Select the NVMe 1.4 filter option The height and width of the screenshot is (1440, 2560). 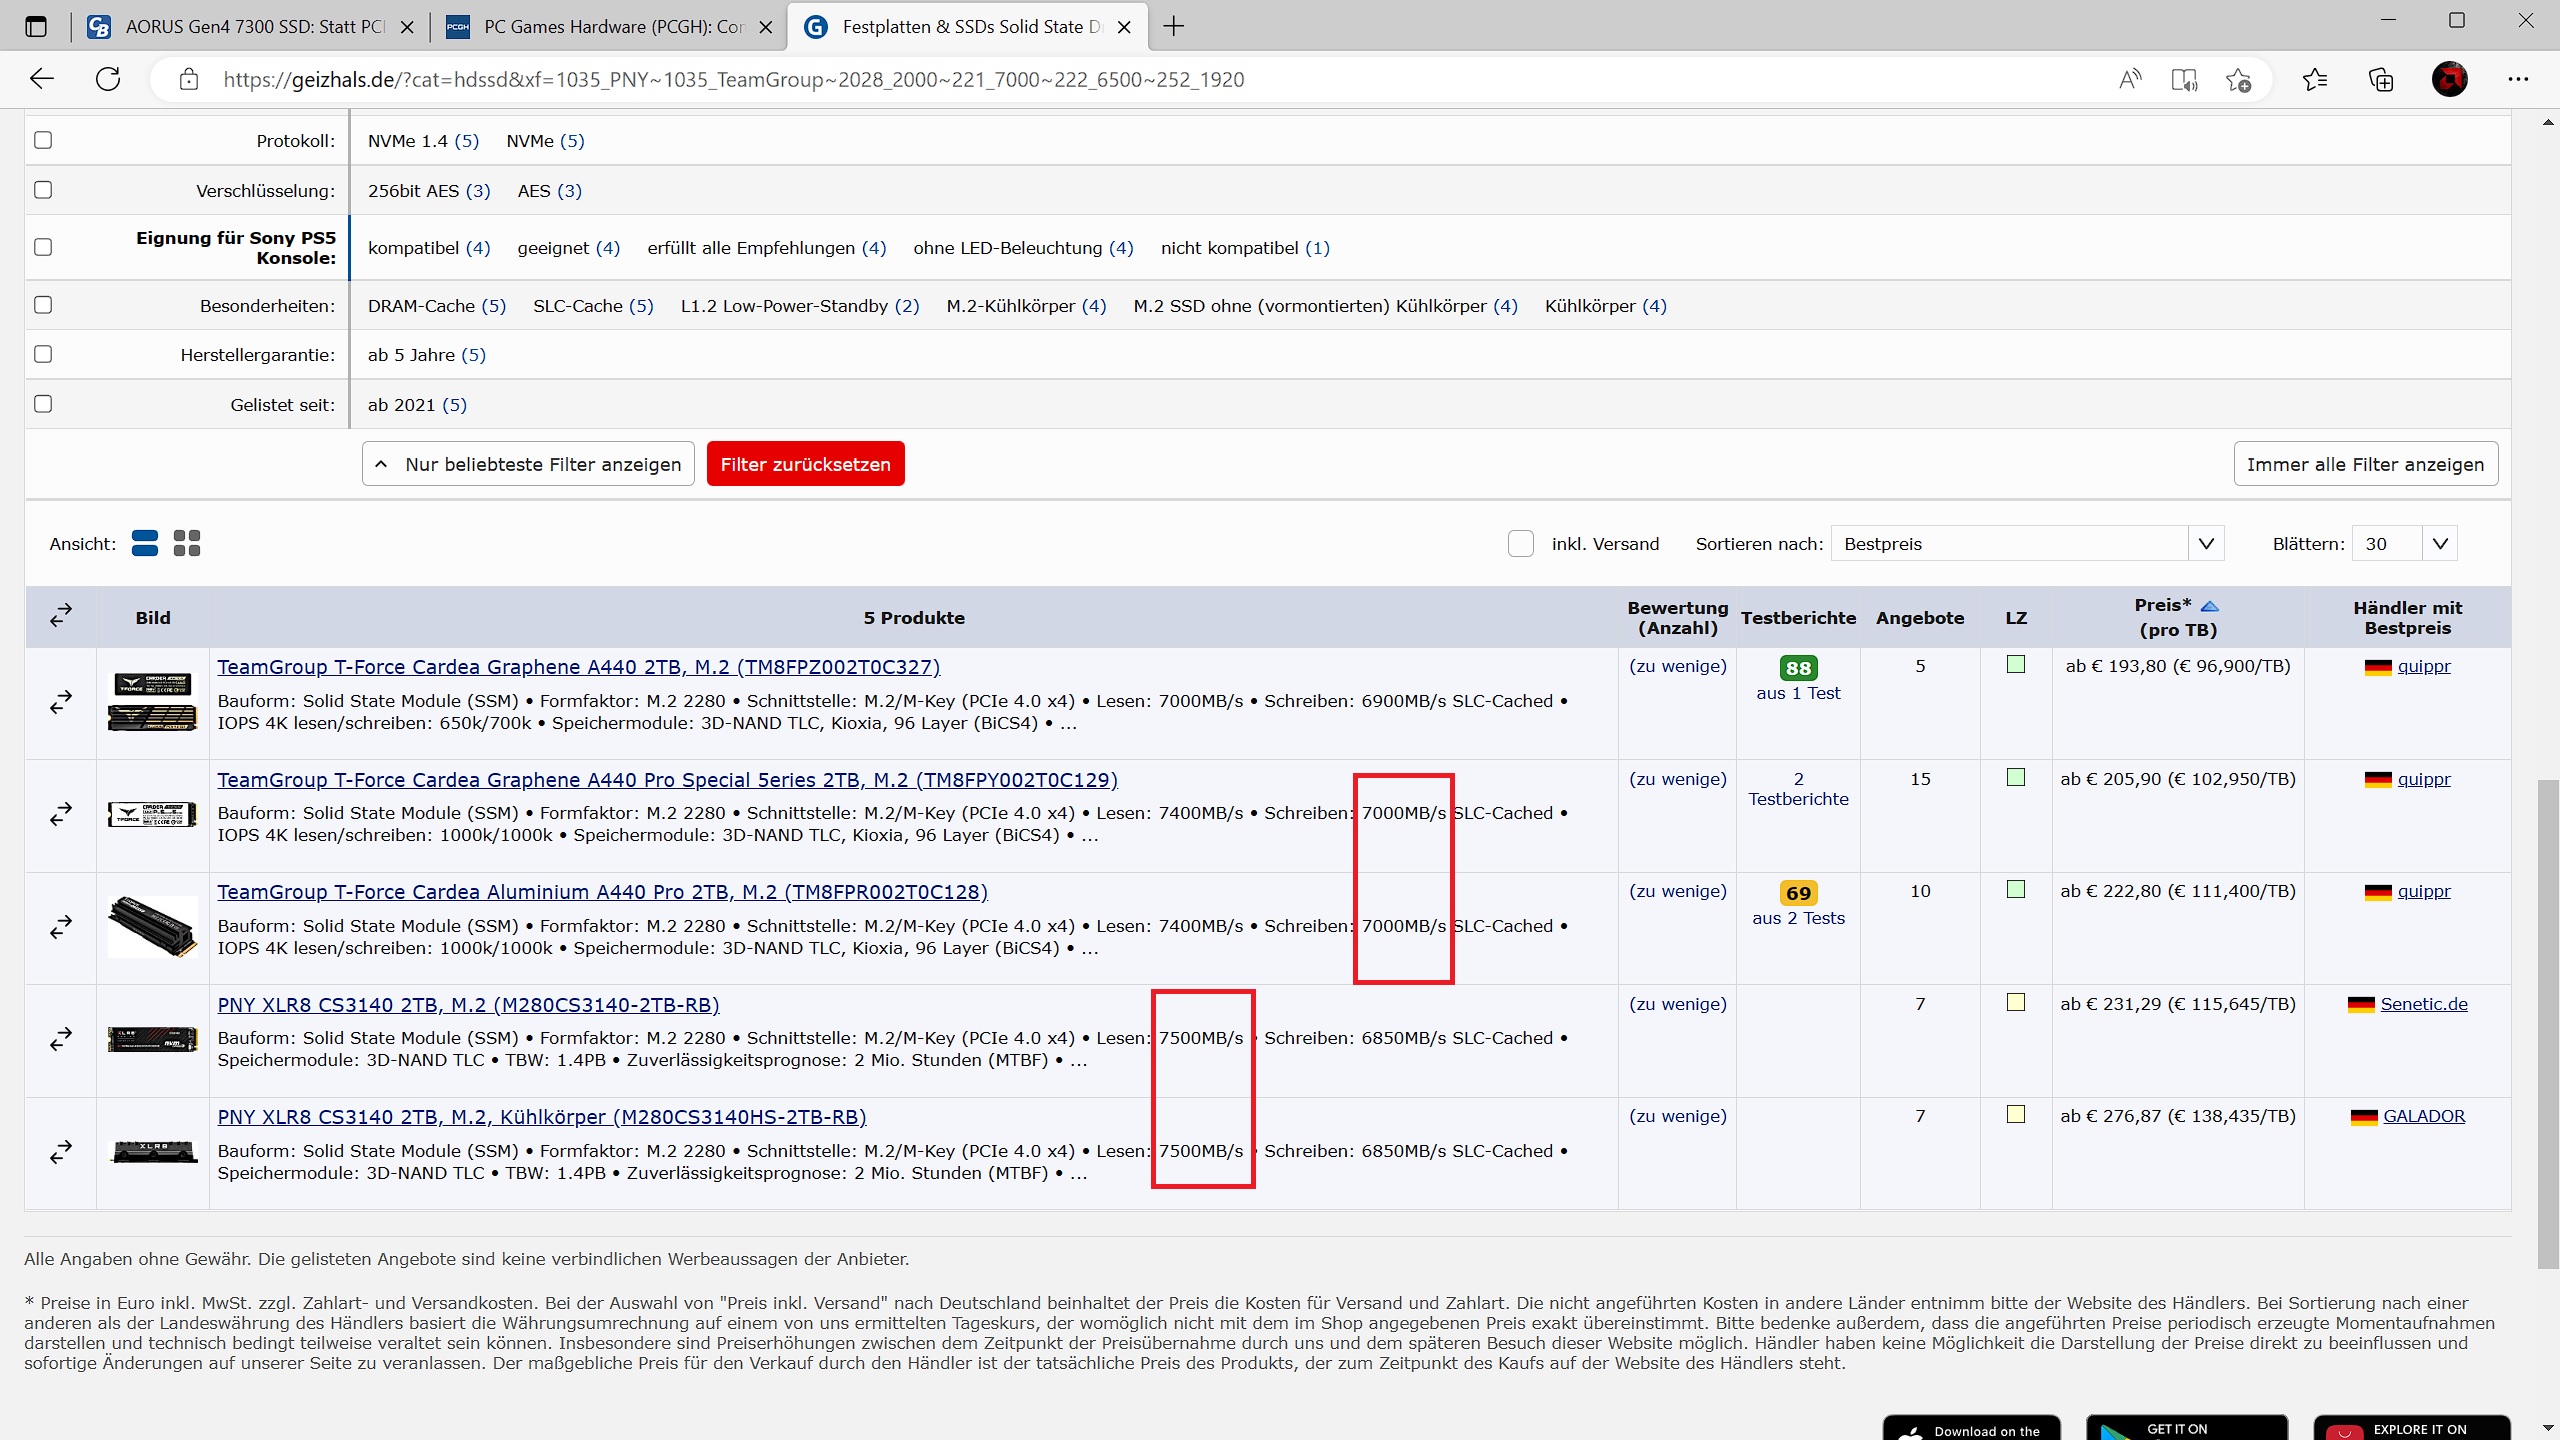click(423, 141)
